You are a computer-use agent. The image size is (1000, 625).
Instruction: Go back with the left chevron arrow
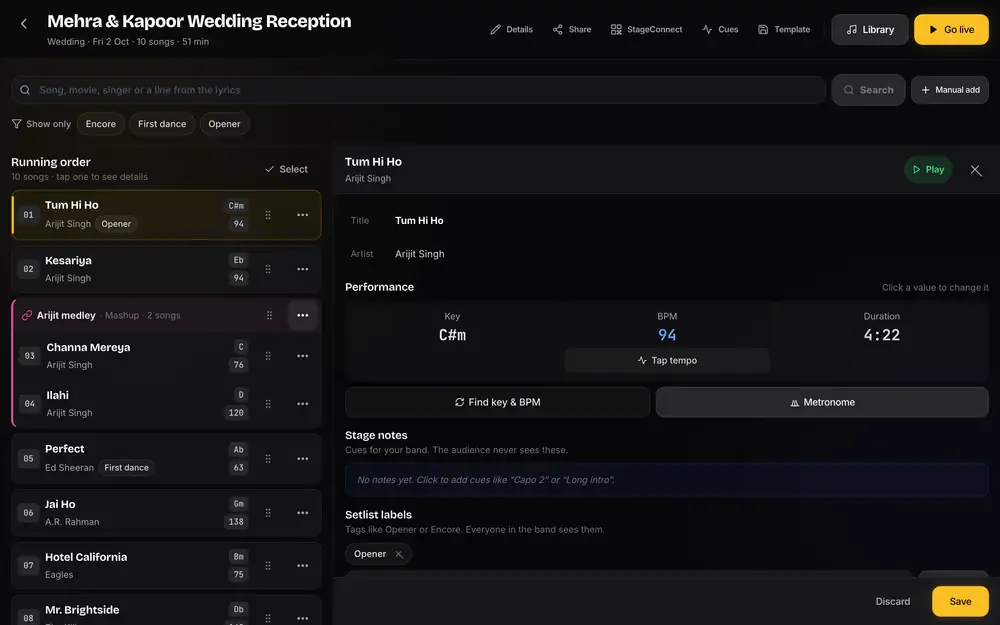24,24
